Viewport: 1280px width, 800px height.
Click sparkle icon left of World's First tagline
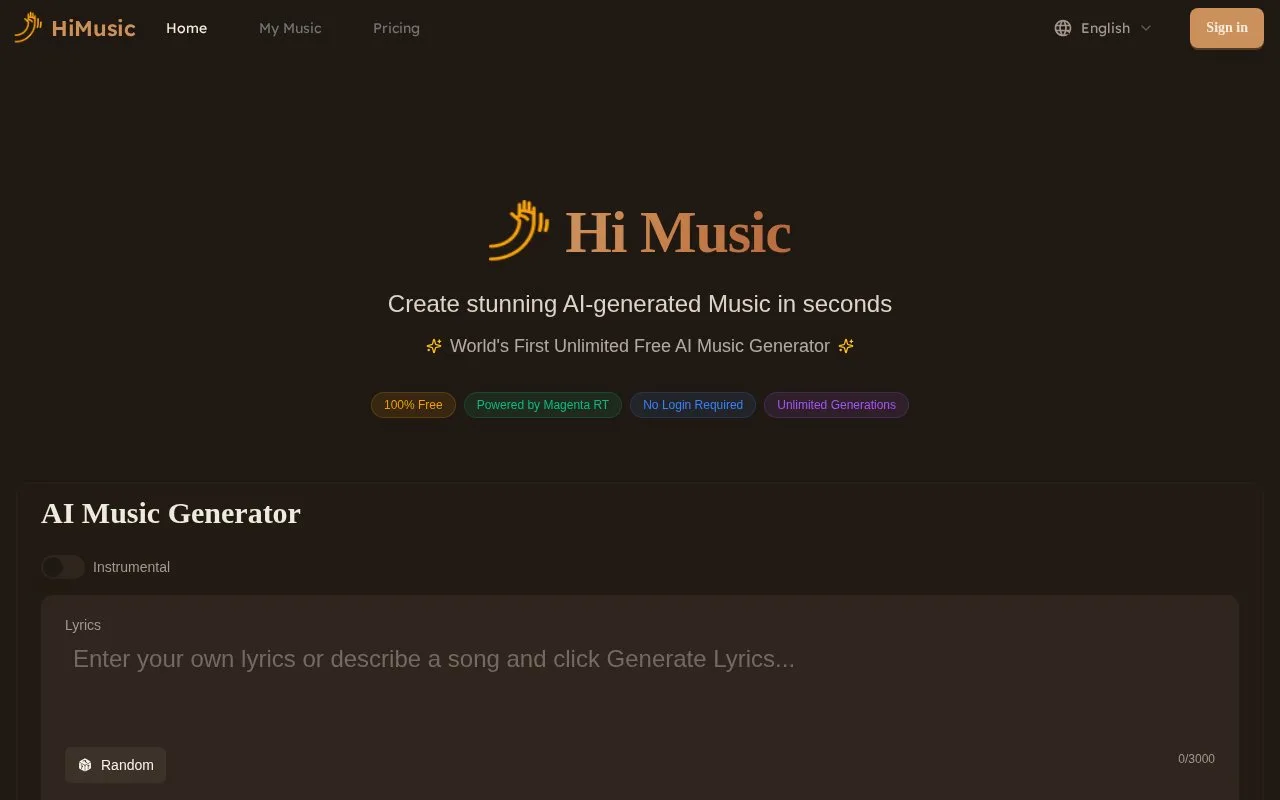(434, 346)
